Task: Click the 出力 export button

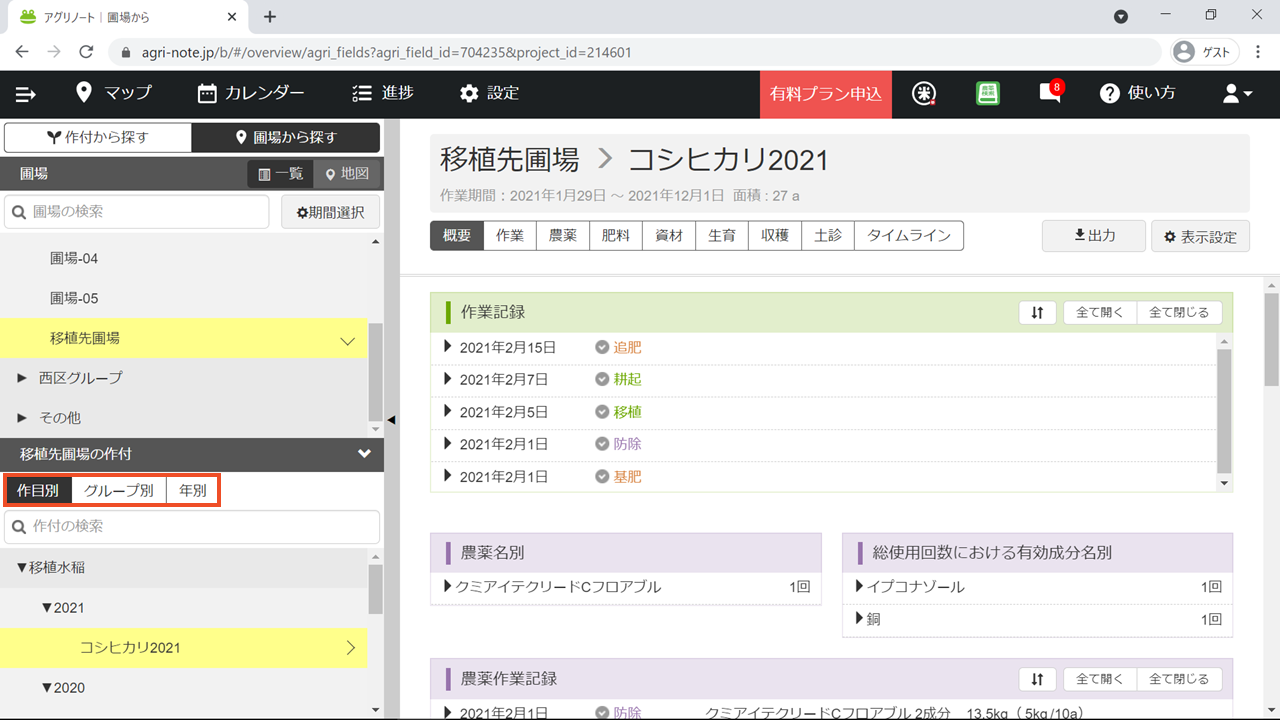Action: 1094,236
